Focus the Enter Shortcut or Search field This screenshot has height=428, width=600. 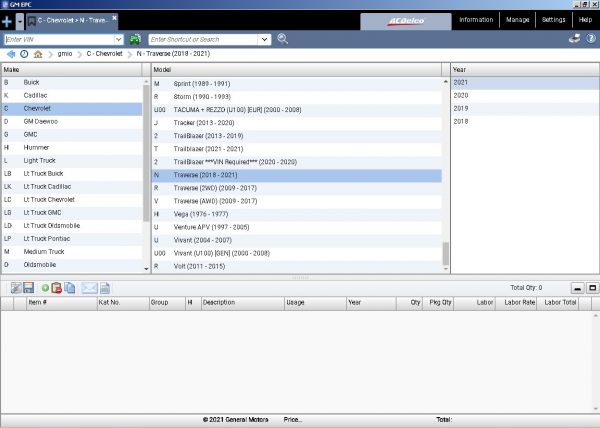(x=203, y=39)
